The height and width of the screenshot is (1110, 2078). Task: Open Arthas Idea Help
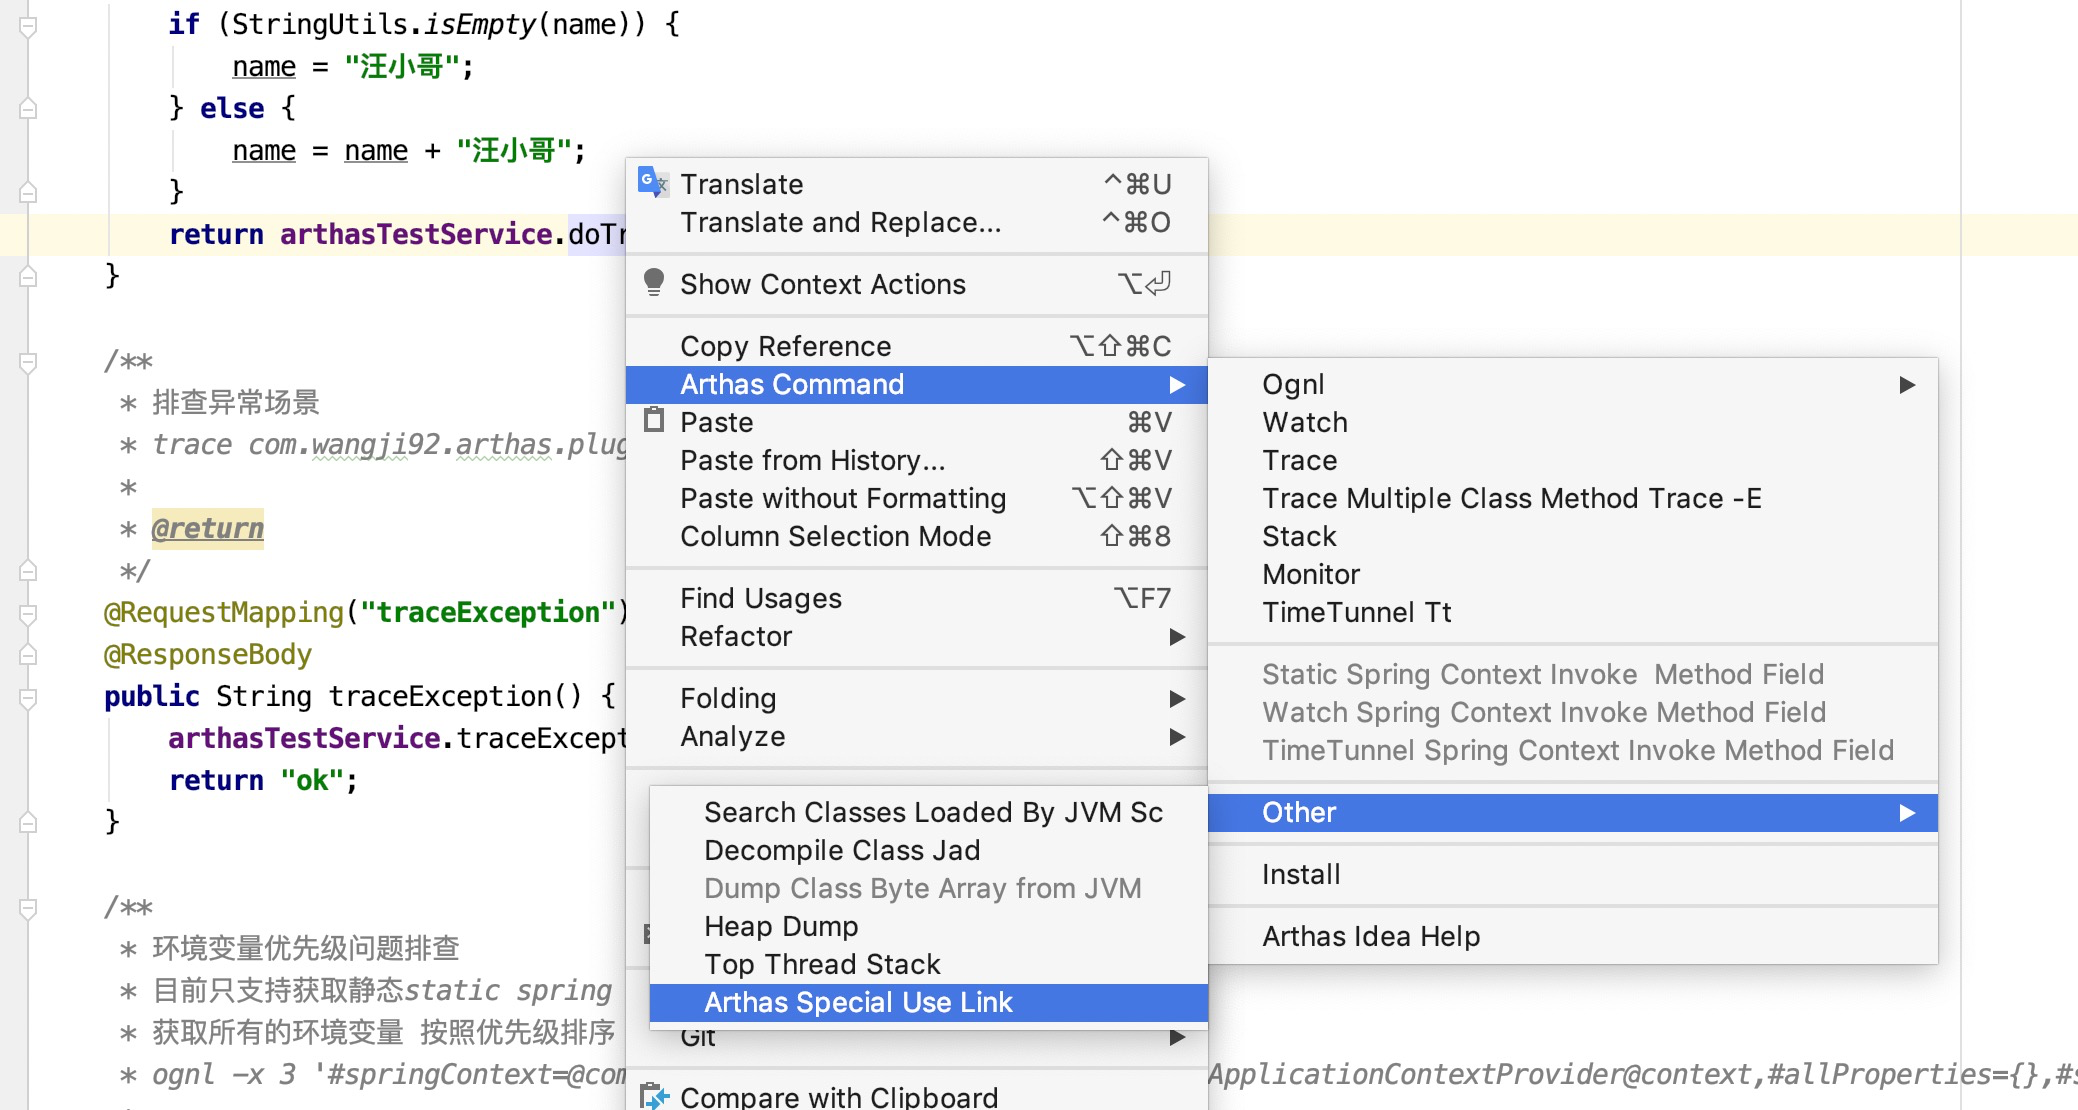(x=1370, y=936)
